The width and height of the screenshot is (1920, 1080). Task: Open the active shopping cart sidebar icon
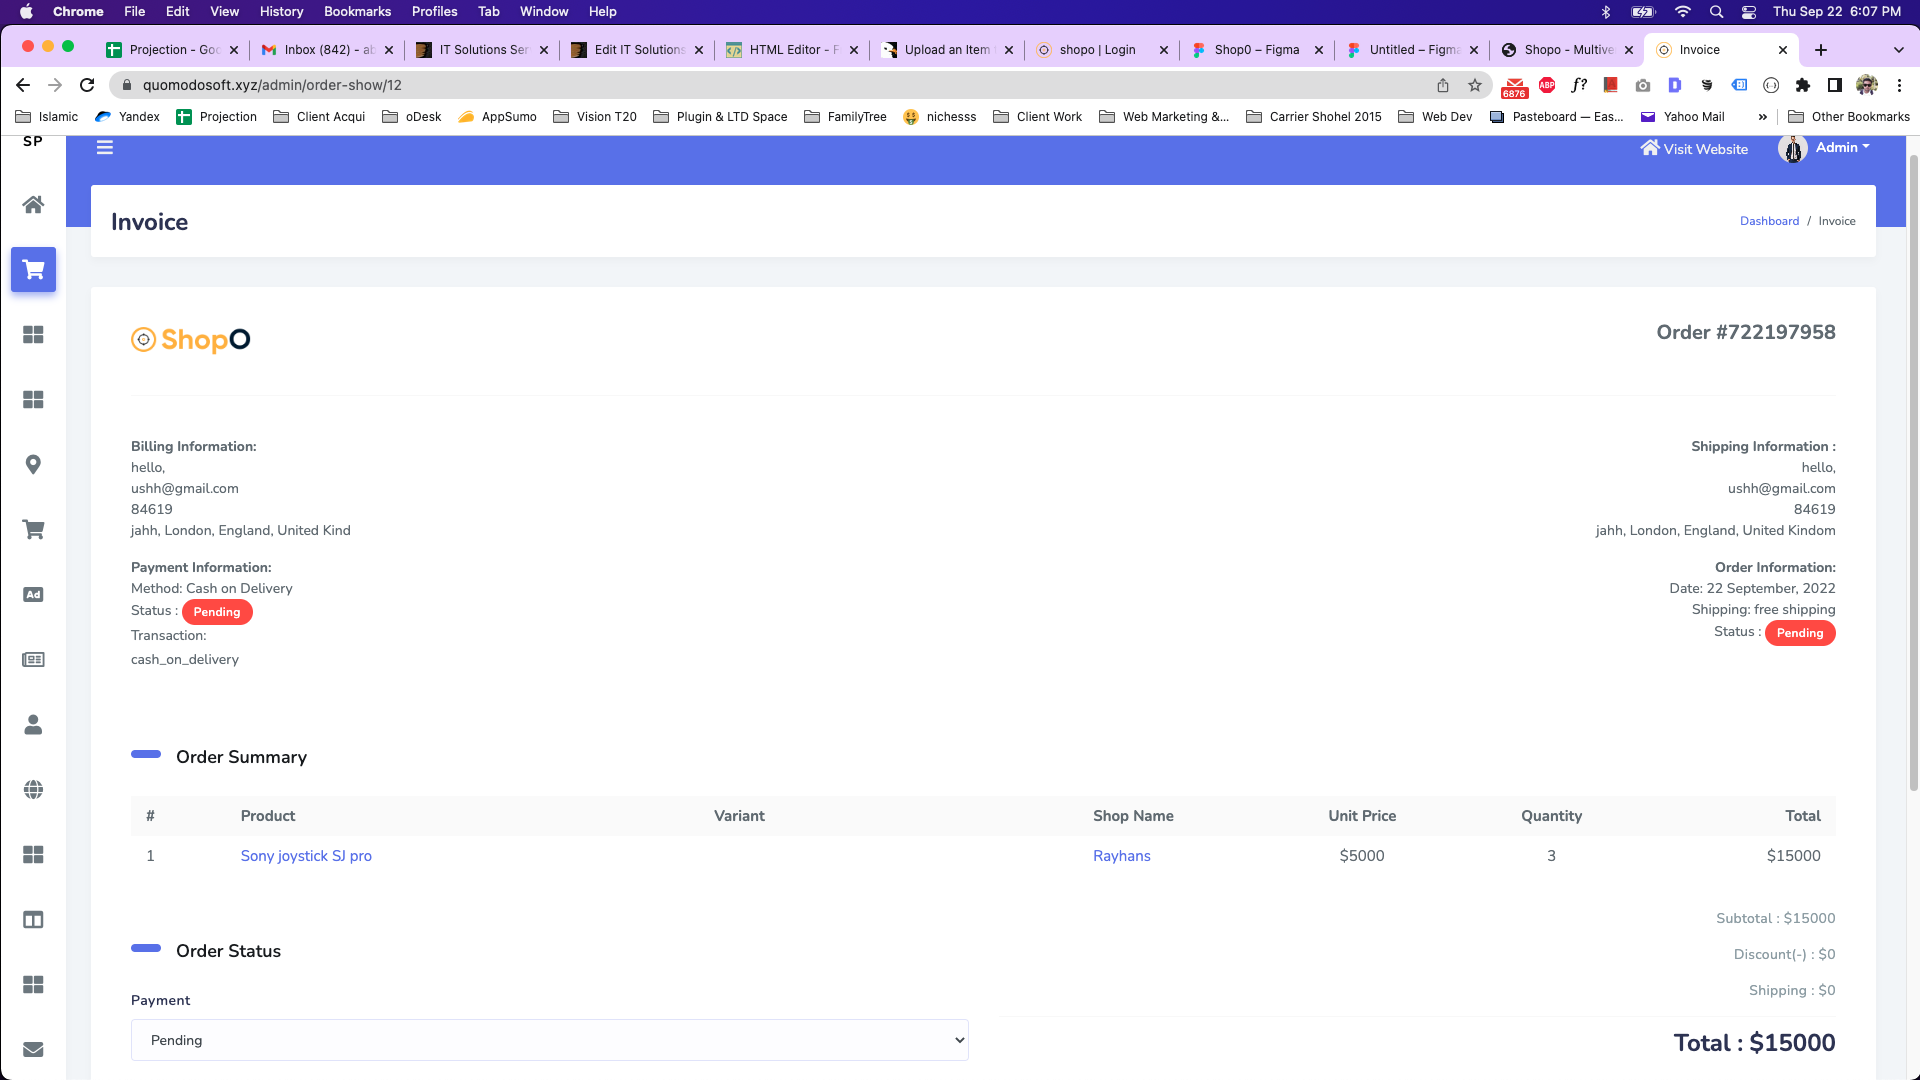(x=33, y=270)
